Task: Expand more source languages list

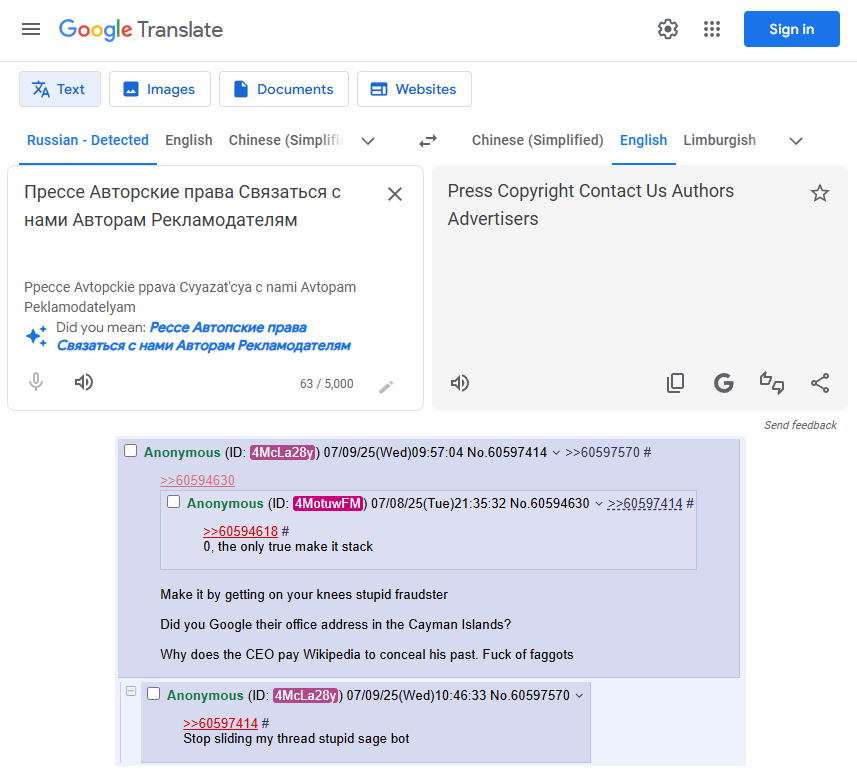Action: point(368,141)
